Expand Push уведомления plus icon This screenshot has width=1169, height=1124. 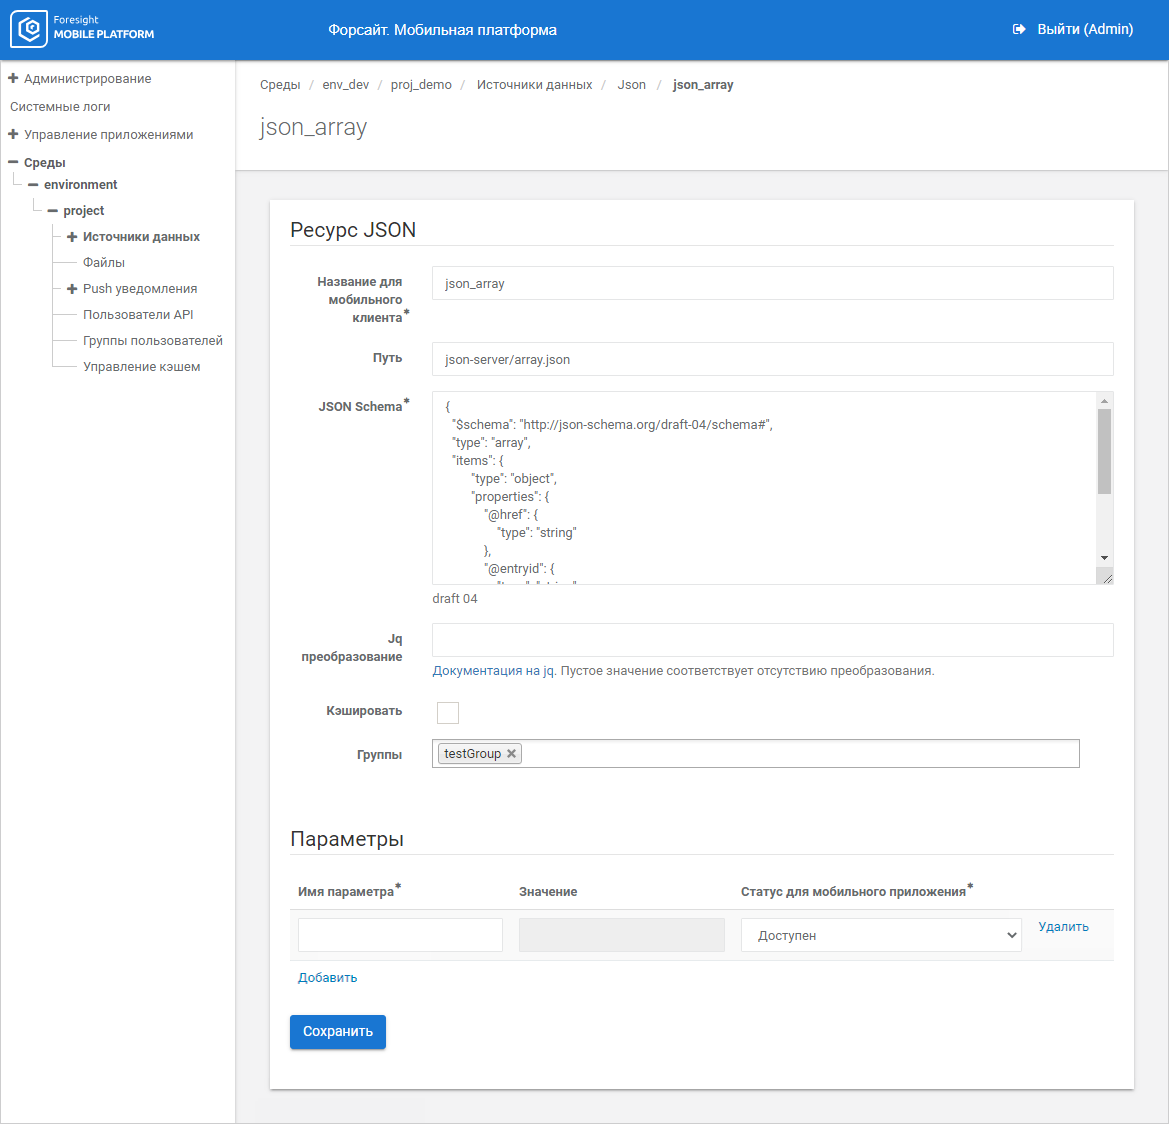[72, 289]
